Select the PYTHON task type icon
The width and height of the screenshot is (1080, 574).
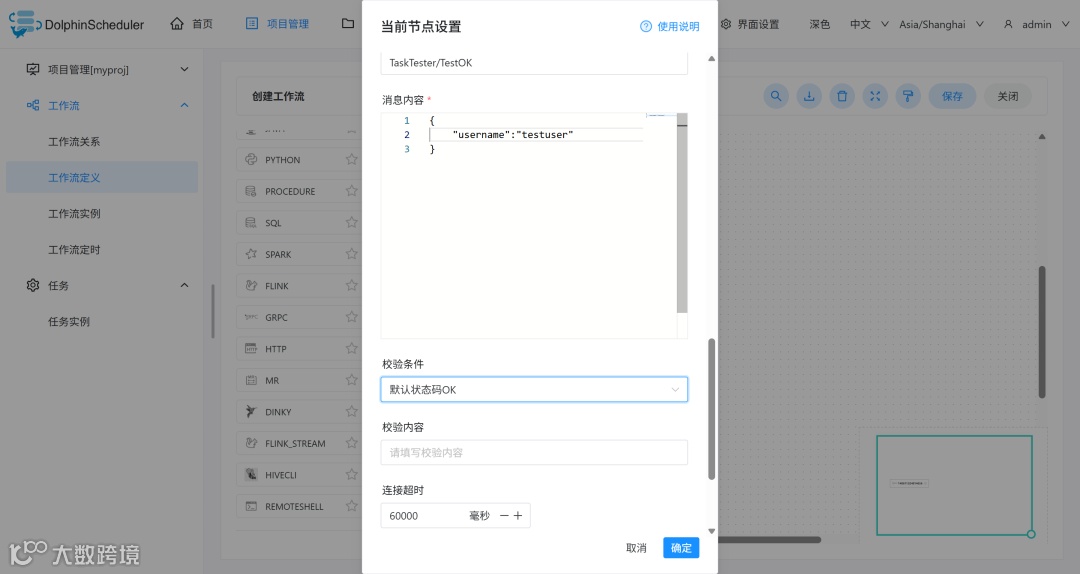click(x=251, y=159)
